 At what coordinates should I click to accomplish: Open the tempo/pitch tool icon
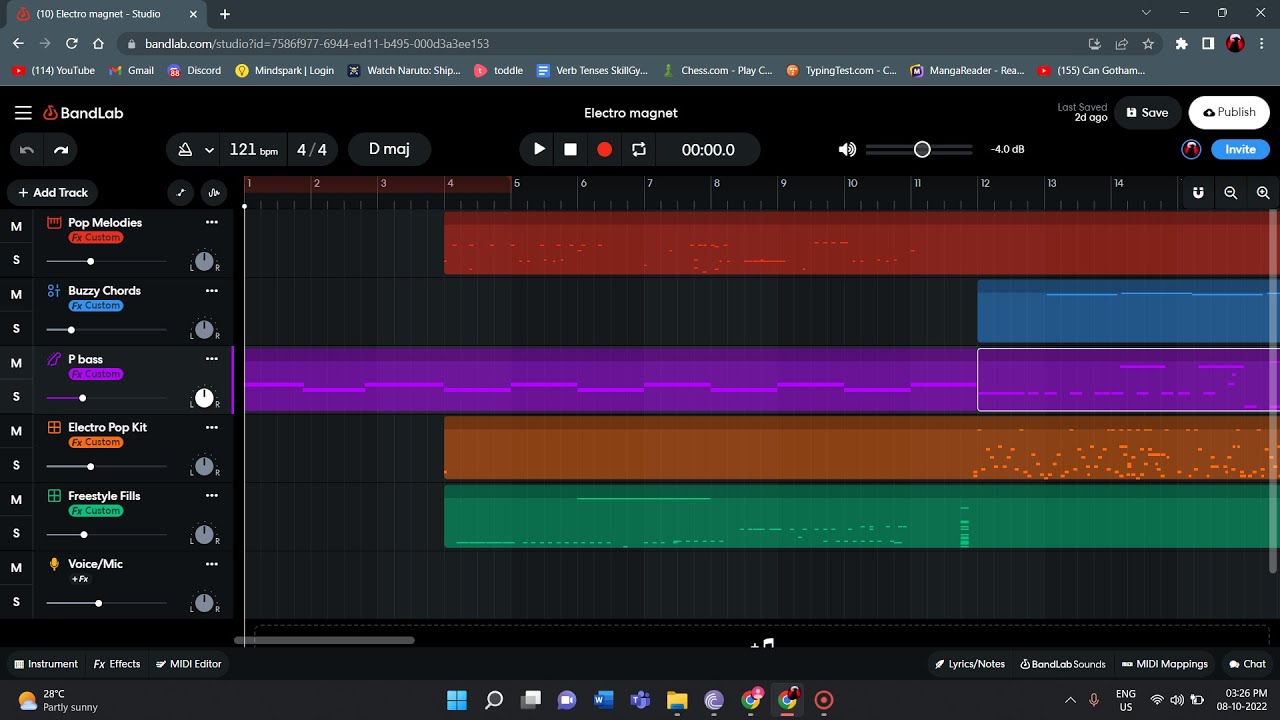(x=213, y=193)
